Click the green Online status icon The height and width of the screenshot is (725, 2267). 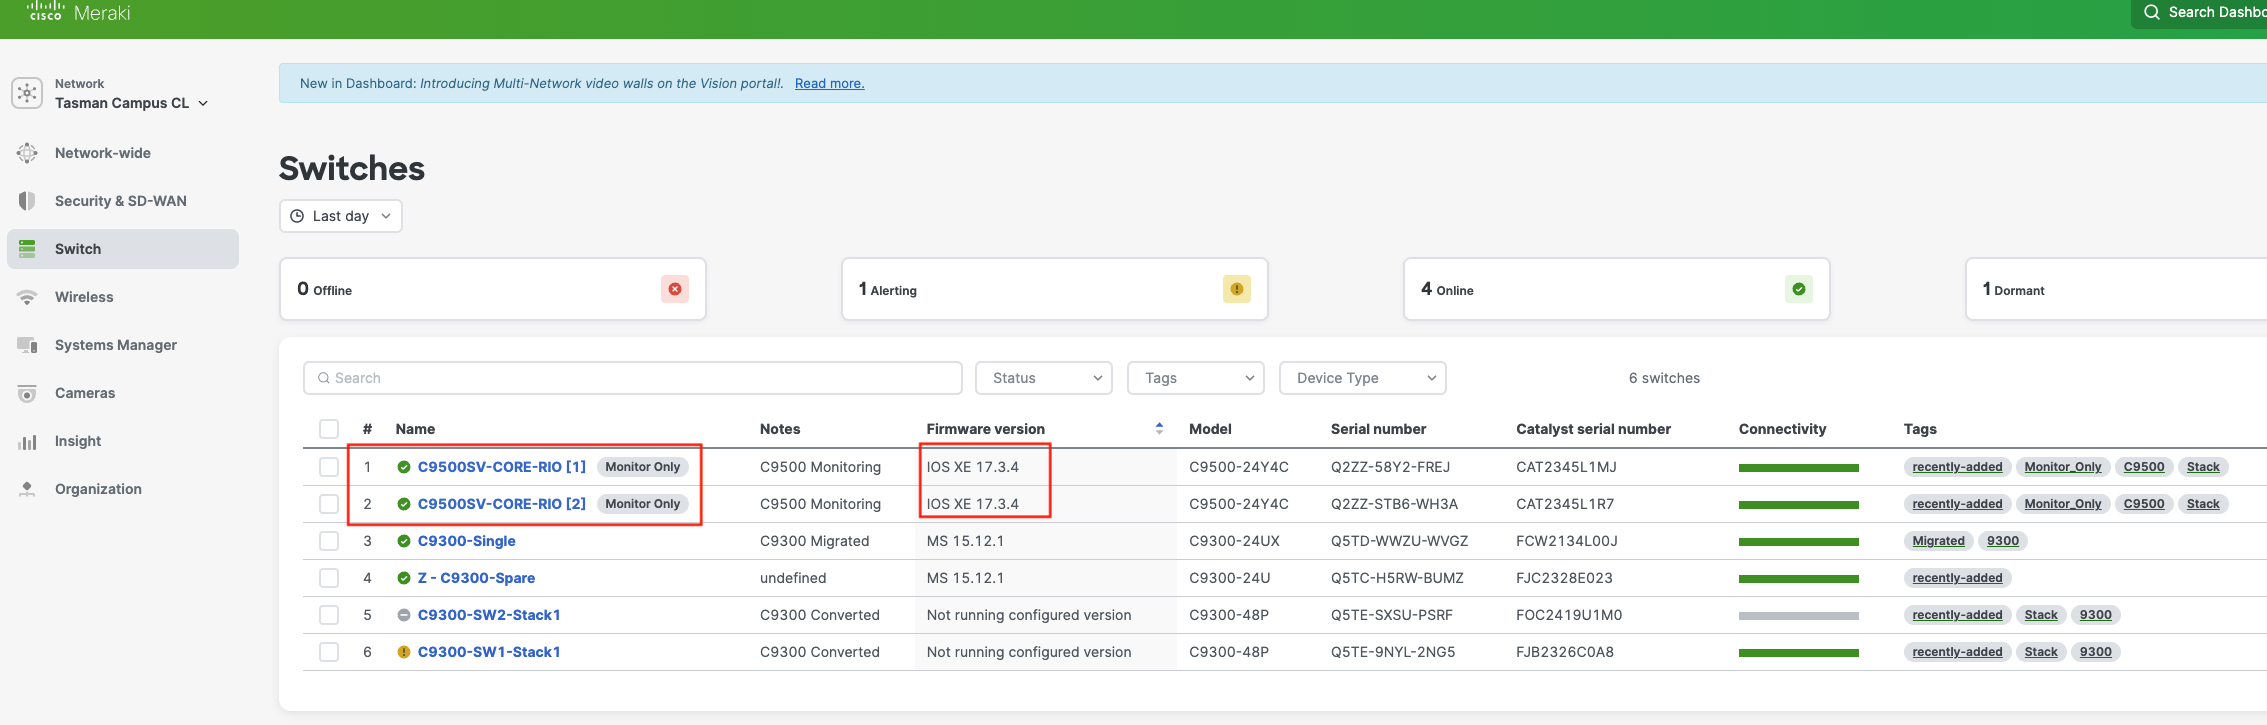(1799, 289)
